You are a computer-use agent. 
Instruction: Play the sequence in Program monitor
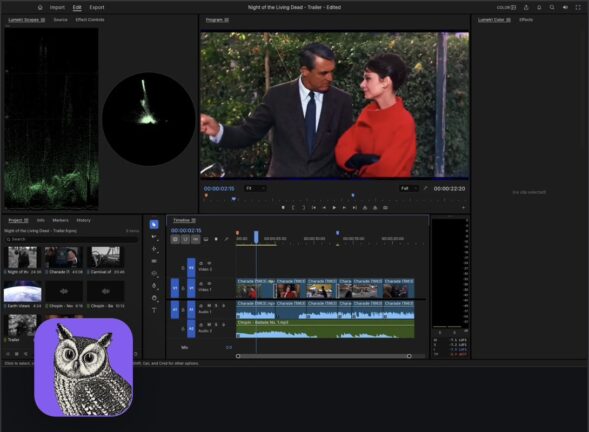[x=334, y=207]
